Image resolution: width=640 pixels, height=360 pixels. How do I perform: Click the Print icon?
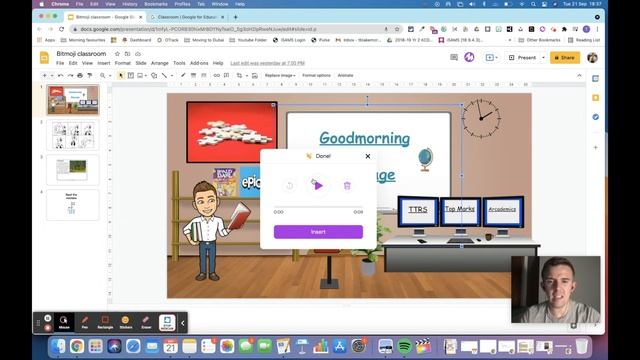point(80,76)
